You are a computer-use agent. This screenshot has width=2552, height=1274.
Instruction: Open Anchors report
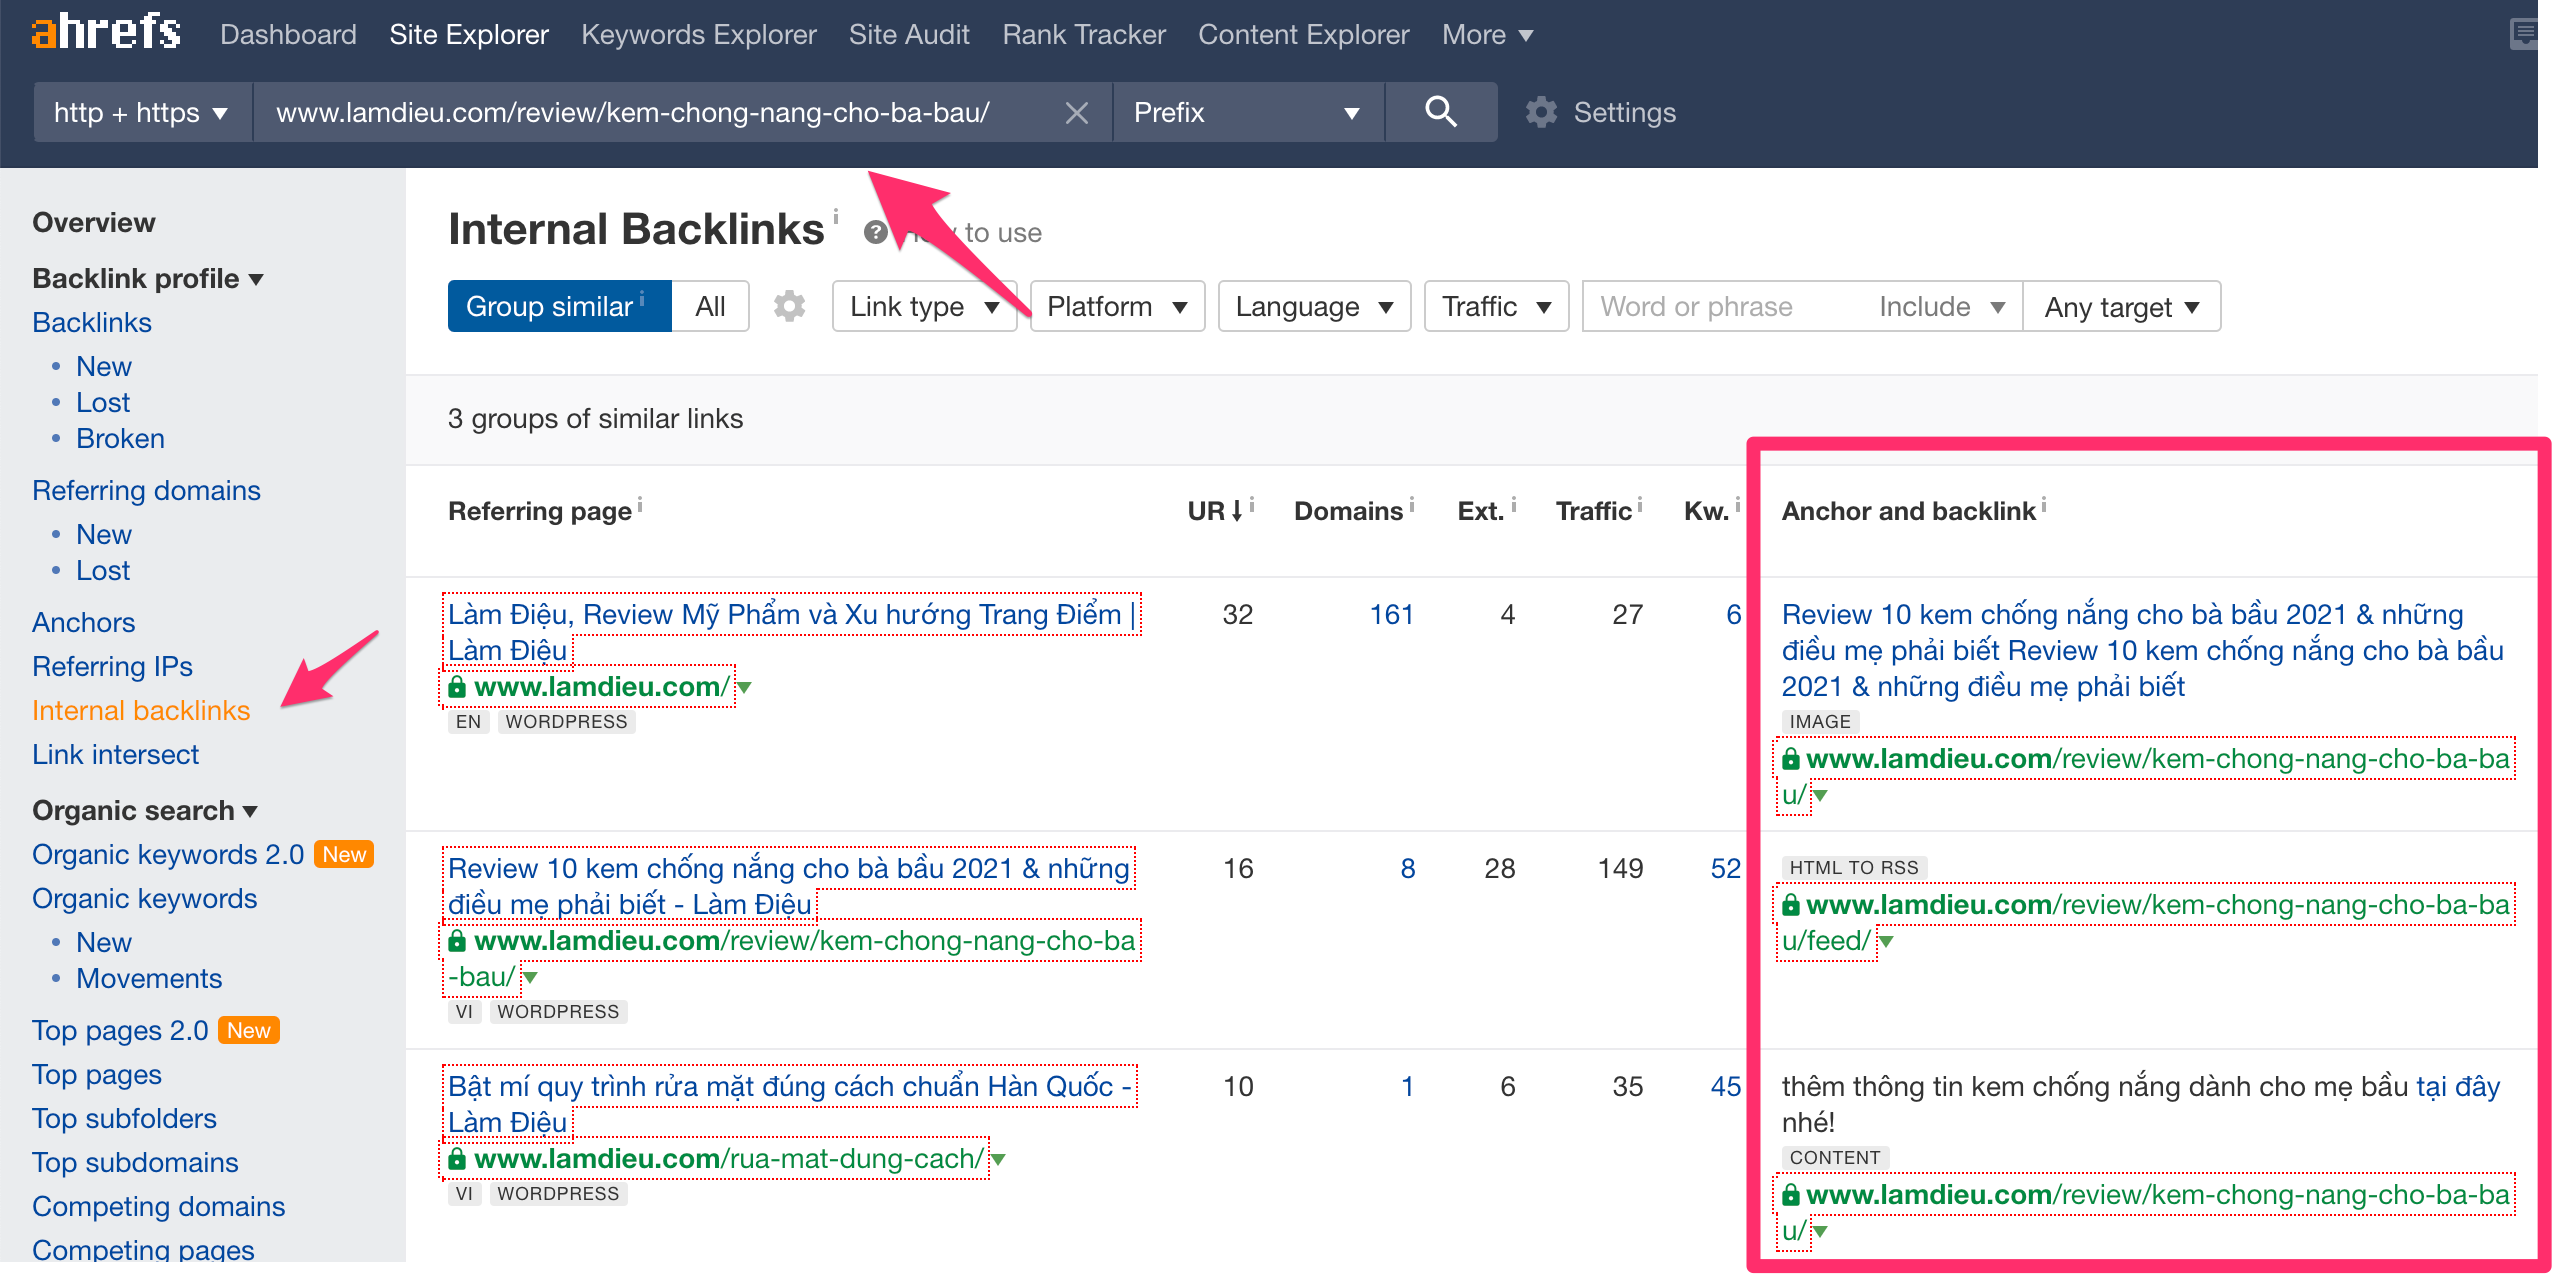[83, 622]
